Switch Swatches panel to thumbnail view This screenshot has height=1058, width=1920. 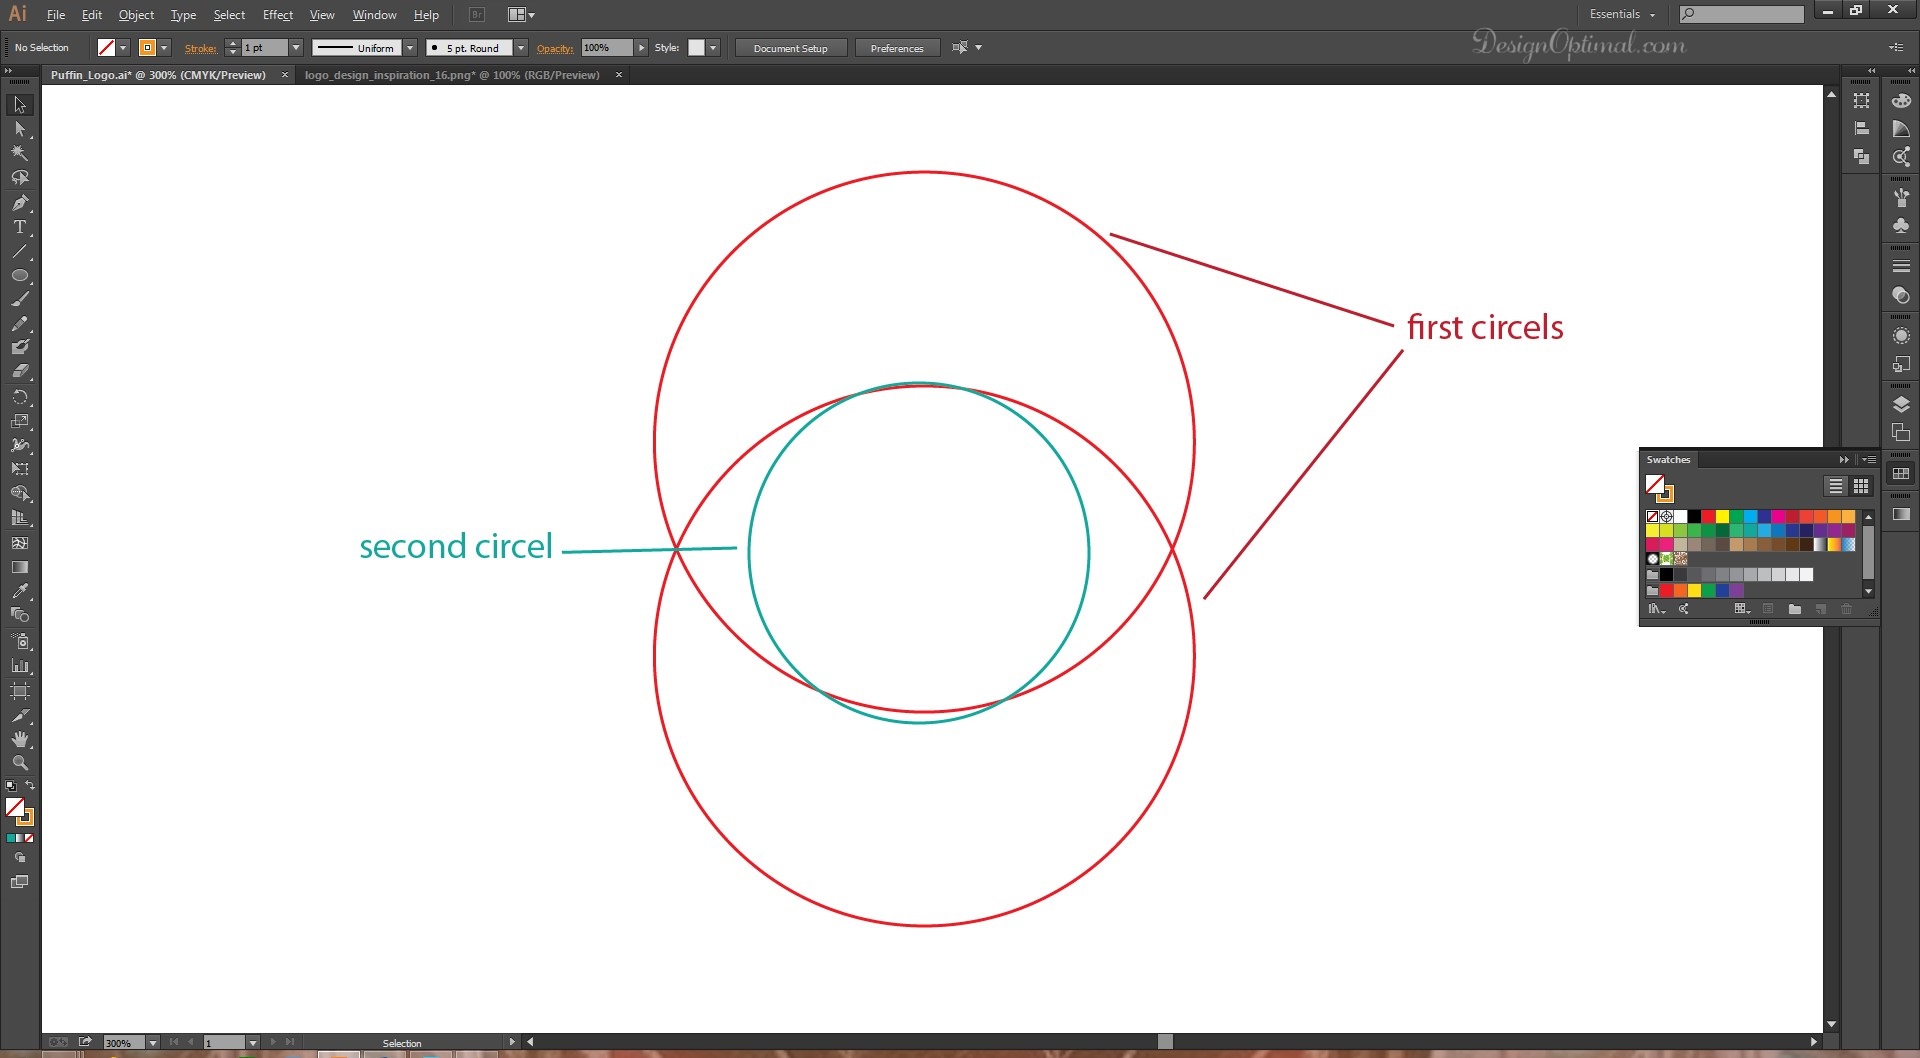[1861, 486]
